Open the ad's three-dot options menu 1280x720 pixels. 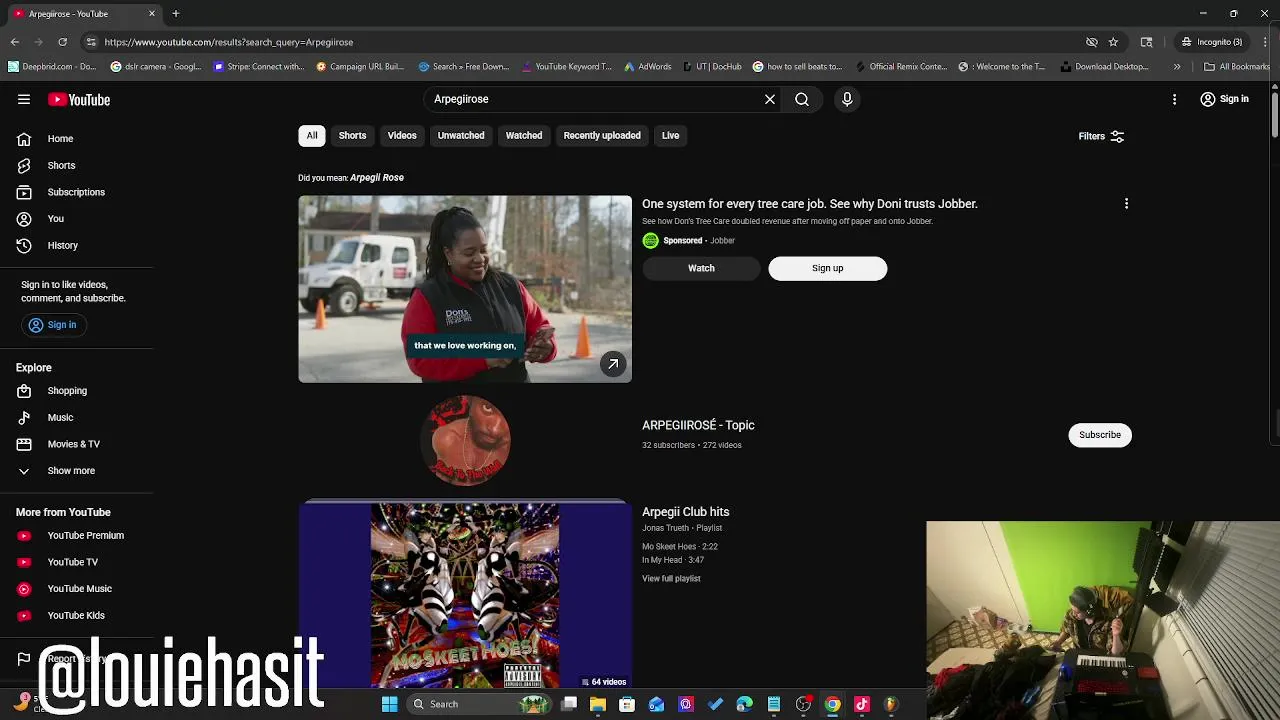pyautogui.click(x=1126, y=204)
